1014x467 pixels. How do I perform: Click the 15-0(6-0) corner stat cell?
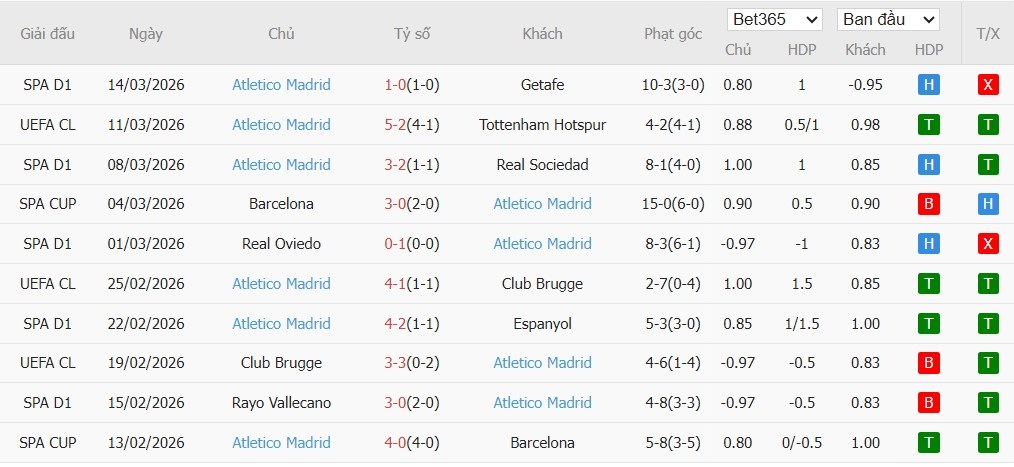(673, 204)
